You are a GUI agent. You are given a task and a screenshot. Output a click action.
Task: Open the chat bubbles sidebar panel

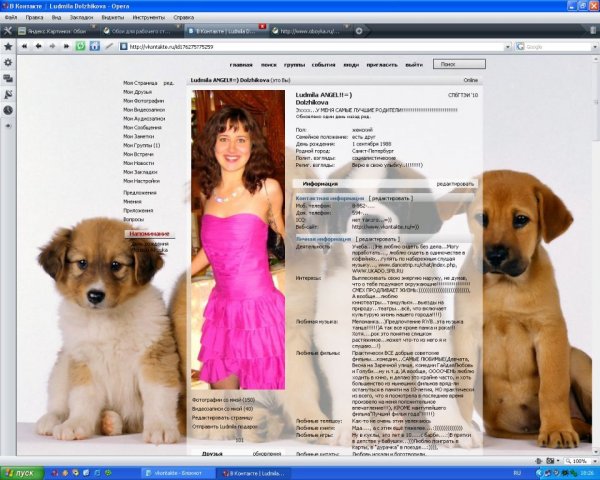click(8, 78)
